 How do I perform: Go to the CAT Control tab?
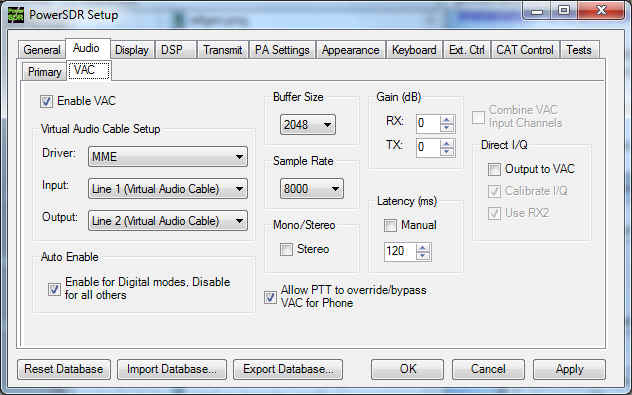(x=524, y=50)
